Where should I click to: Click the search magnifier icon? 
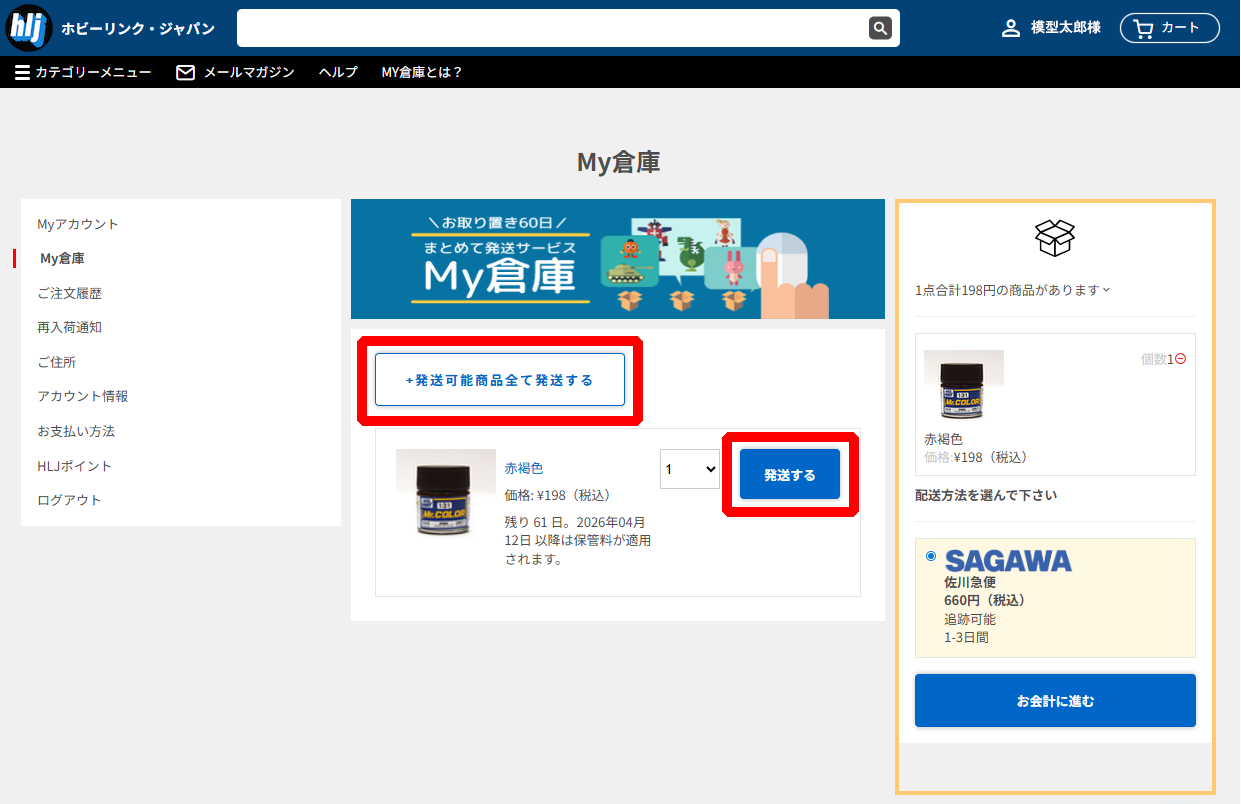pos(879,28)
